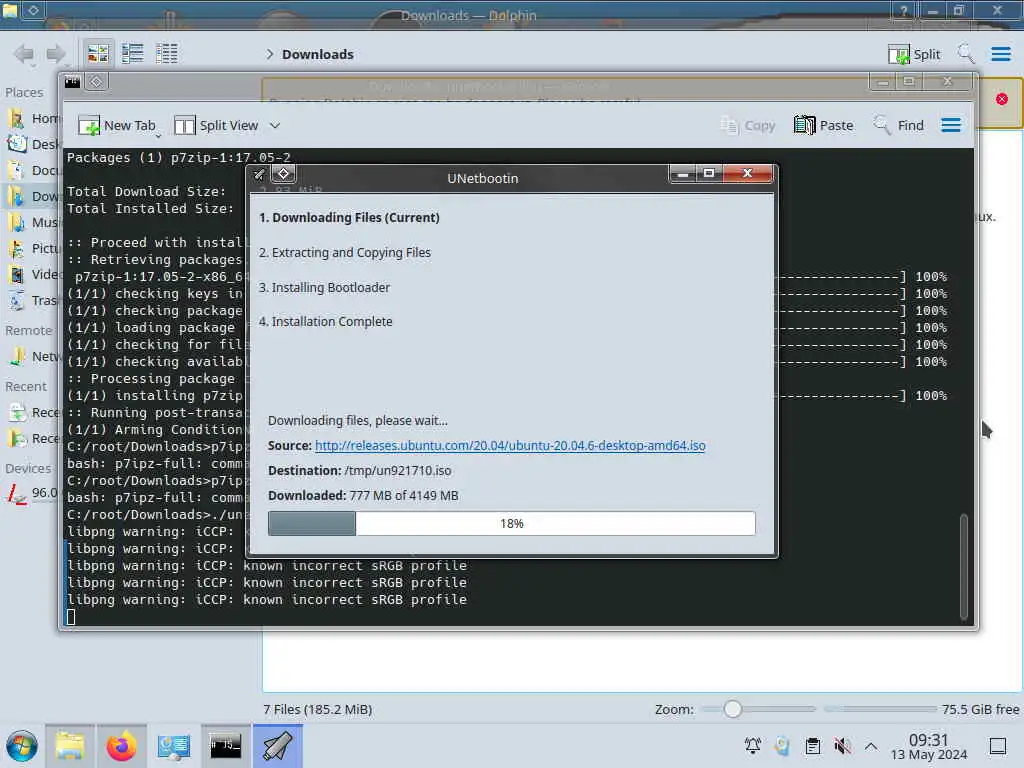Open the Ubuntu ISO source link
Viewport: 1024px width, 768px height.
click(510, 445)
